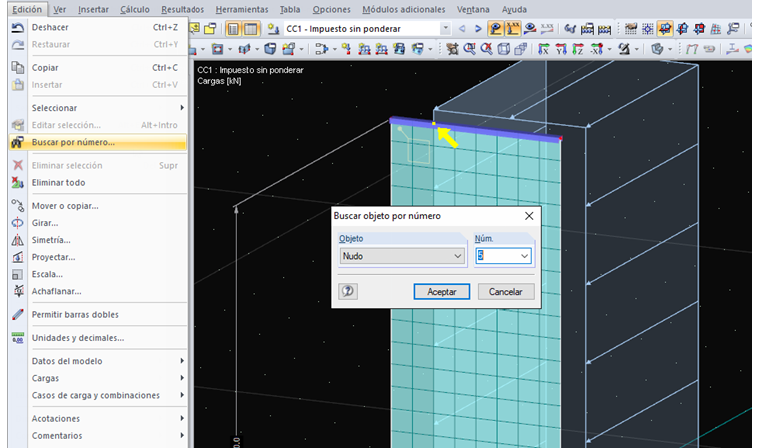This screenshot has height=448, width=760.
Task: Click the zoom window magnifier icon
Action: (469, 49)
